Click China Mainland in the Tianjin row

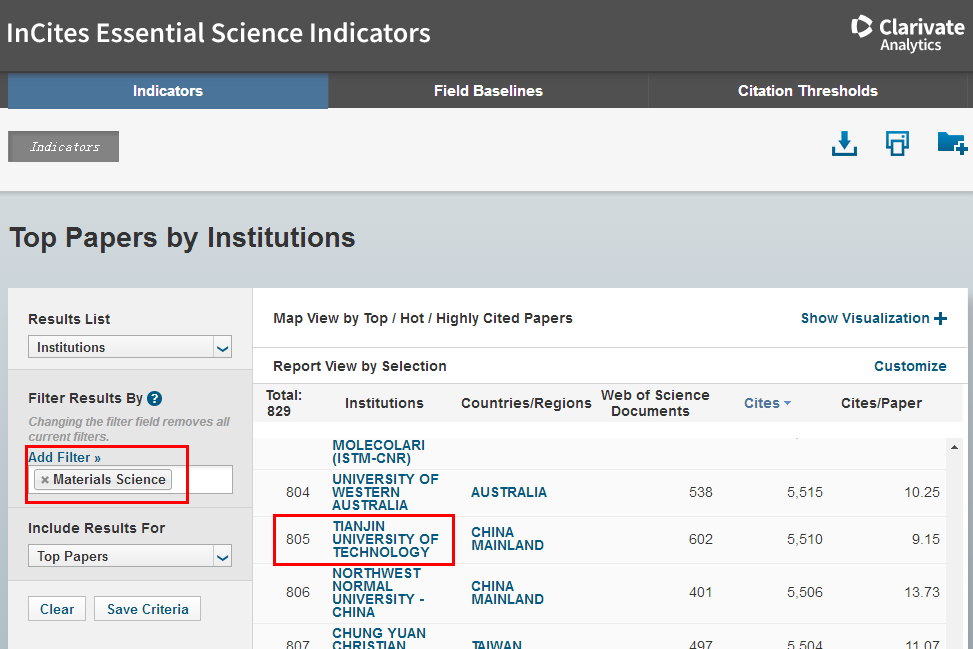[507, 539]
